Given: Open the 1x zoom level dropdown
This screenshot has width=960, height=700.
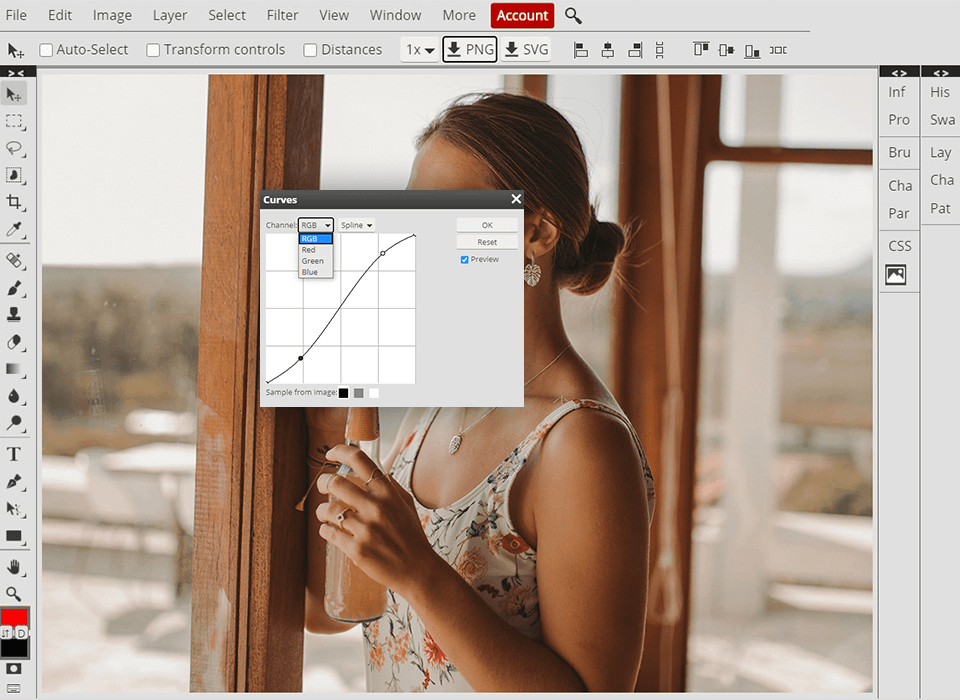Looking at the screenshot, I should tap(419, 49).
